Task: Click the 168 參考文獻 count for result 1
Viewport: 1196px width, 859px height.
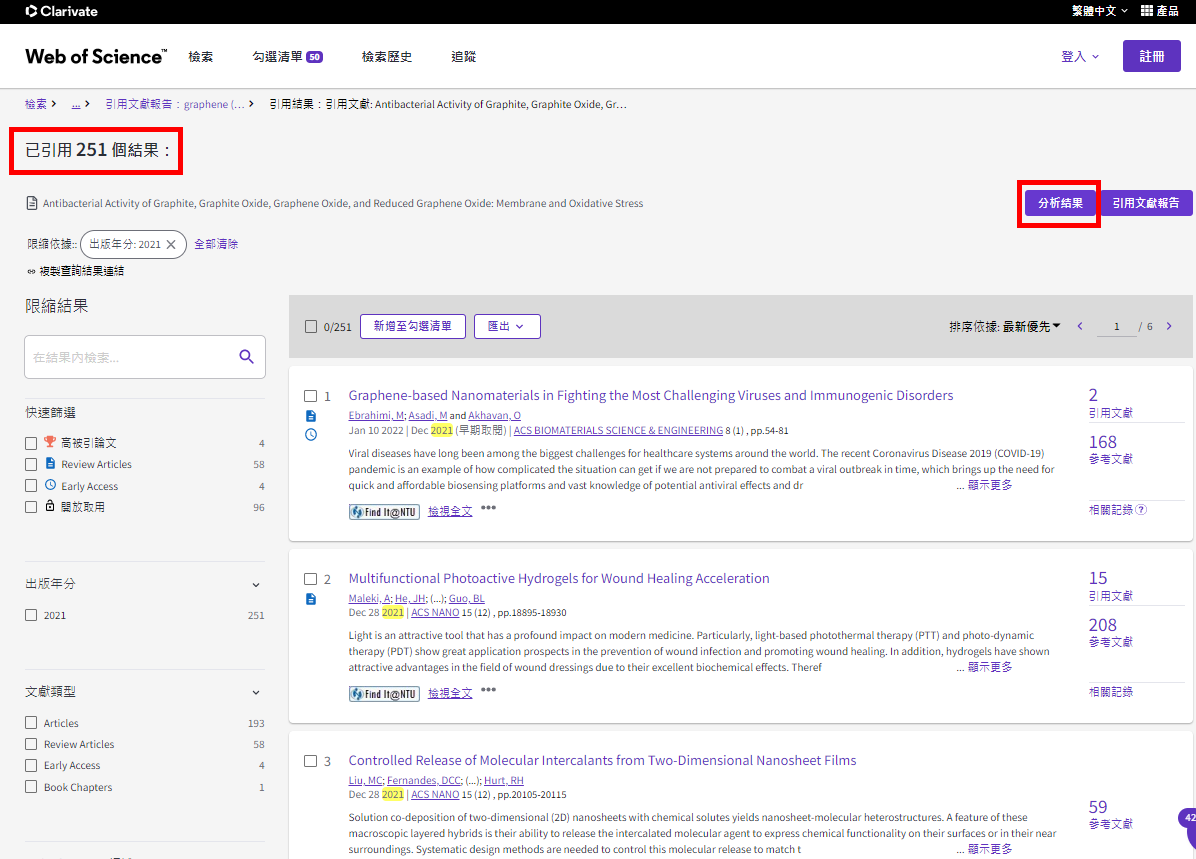Action: pyautogui.click(x=1103, y=442)
